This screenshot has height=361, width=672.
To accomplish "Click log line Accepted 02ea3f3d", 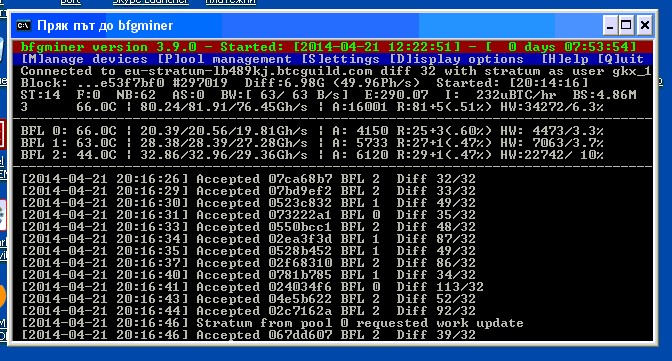I will [249, 239].
